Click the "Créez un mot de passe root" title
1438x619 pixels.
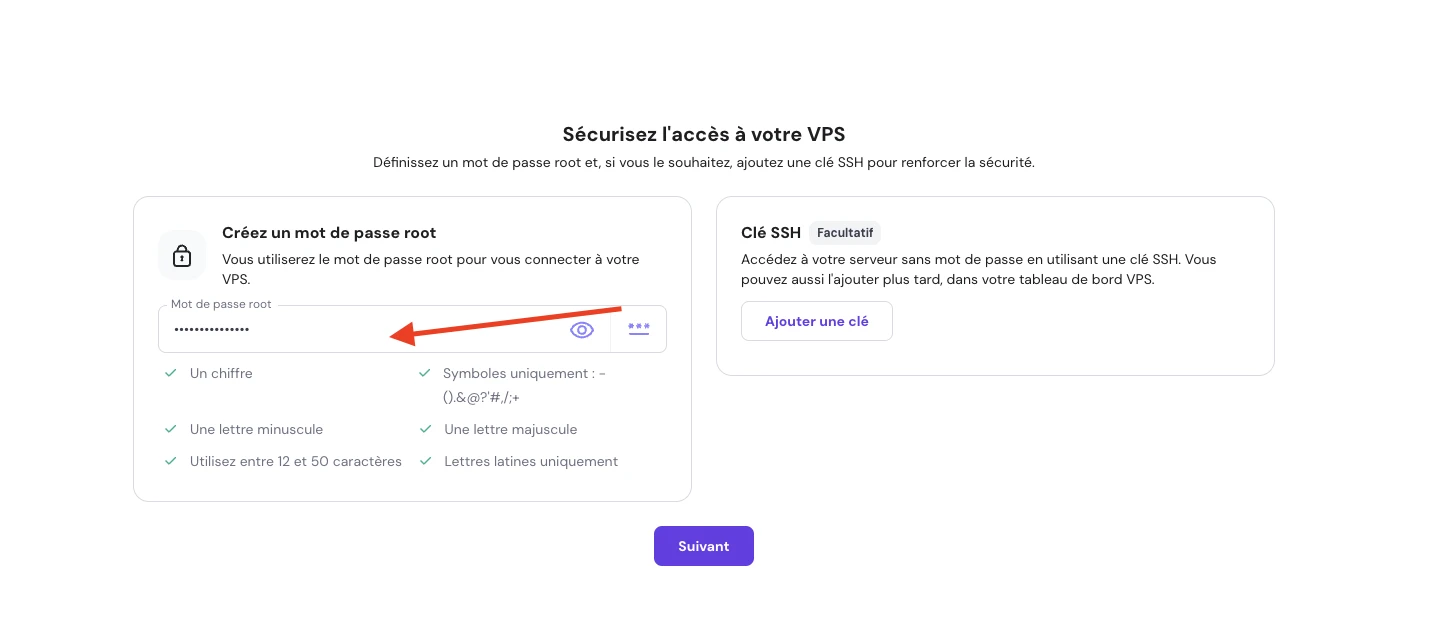click(x=329, y=233)
